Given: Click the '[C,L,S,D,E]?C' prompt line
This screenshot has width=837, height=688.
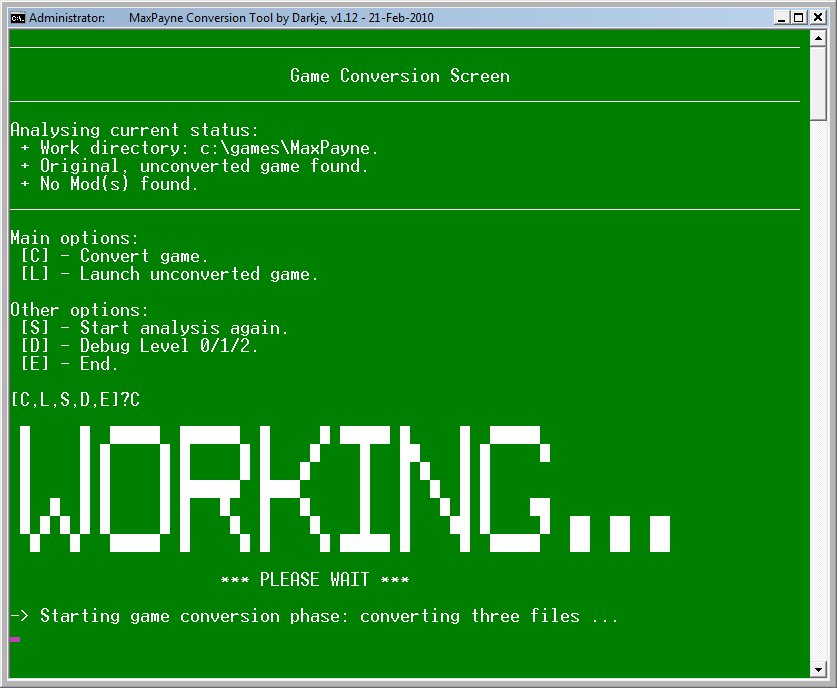Looking at the screenshot, I should (75, 400).
